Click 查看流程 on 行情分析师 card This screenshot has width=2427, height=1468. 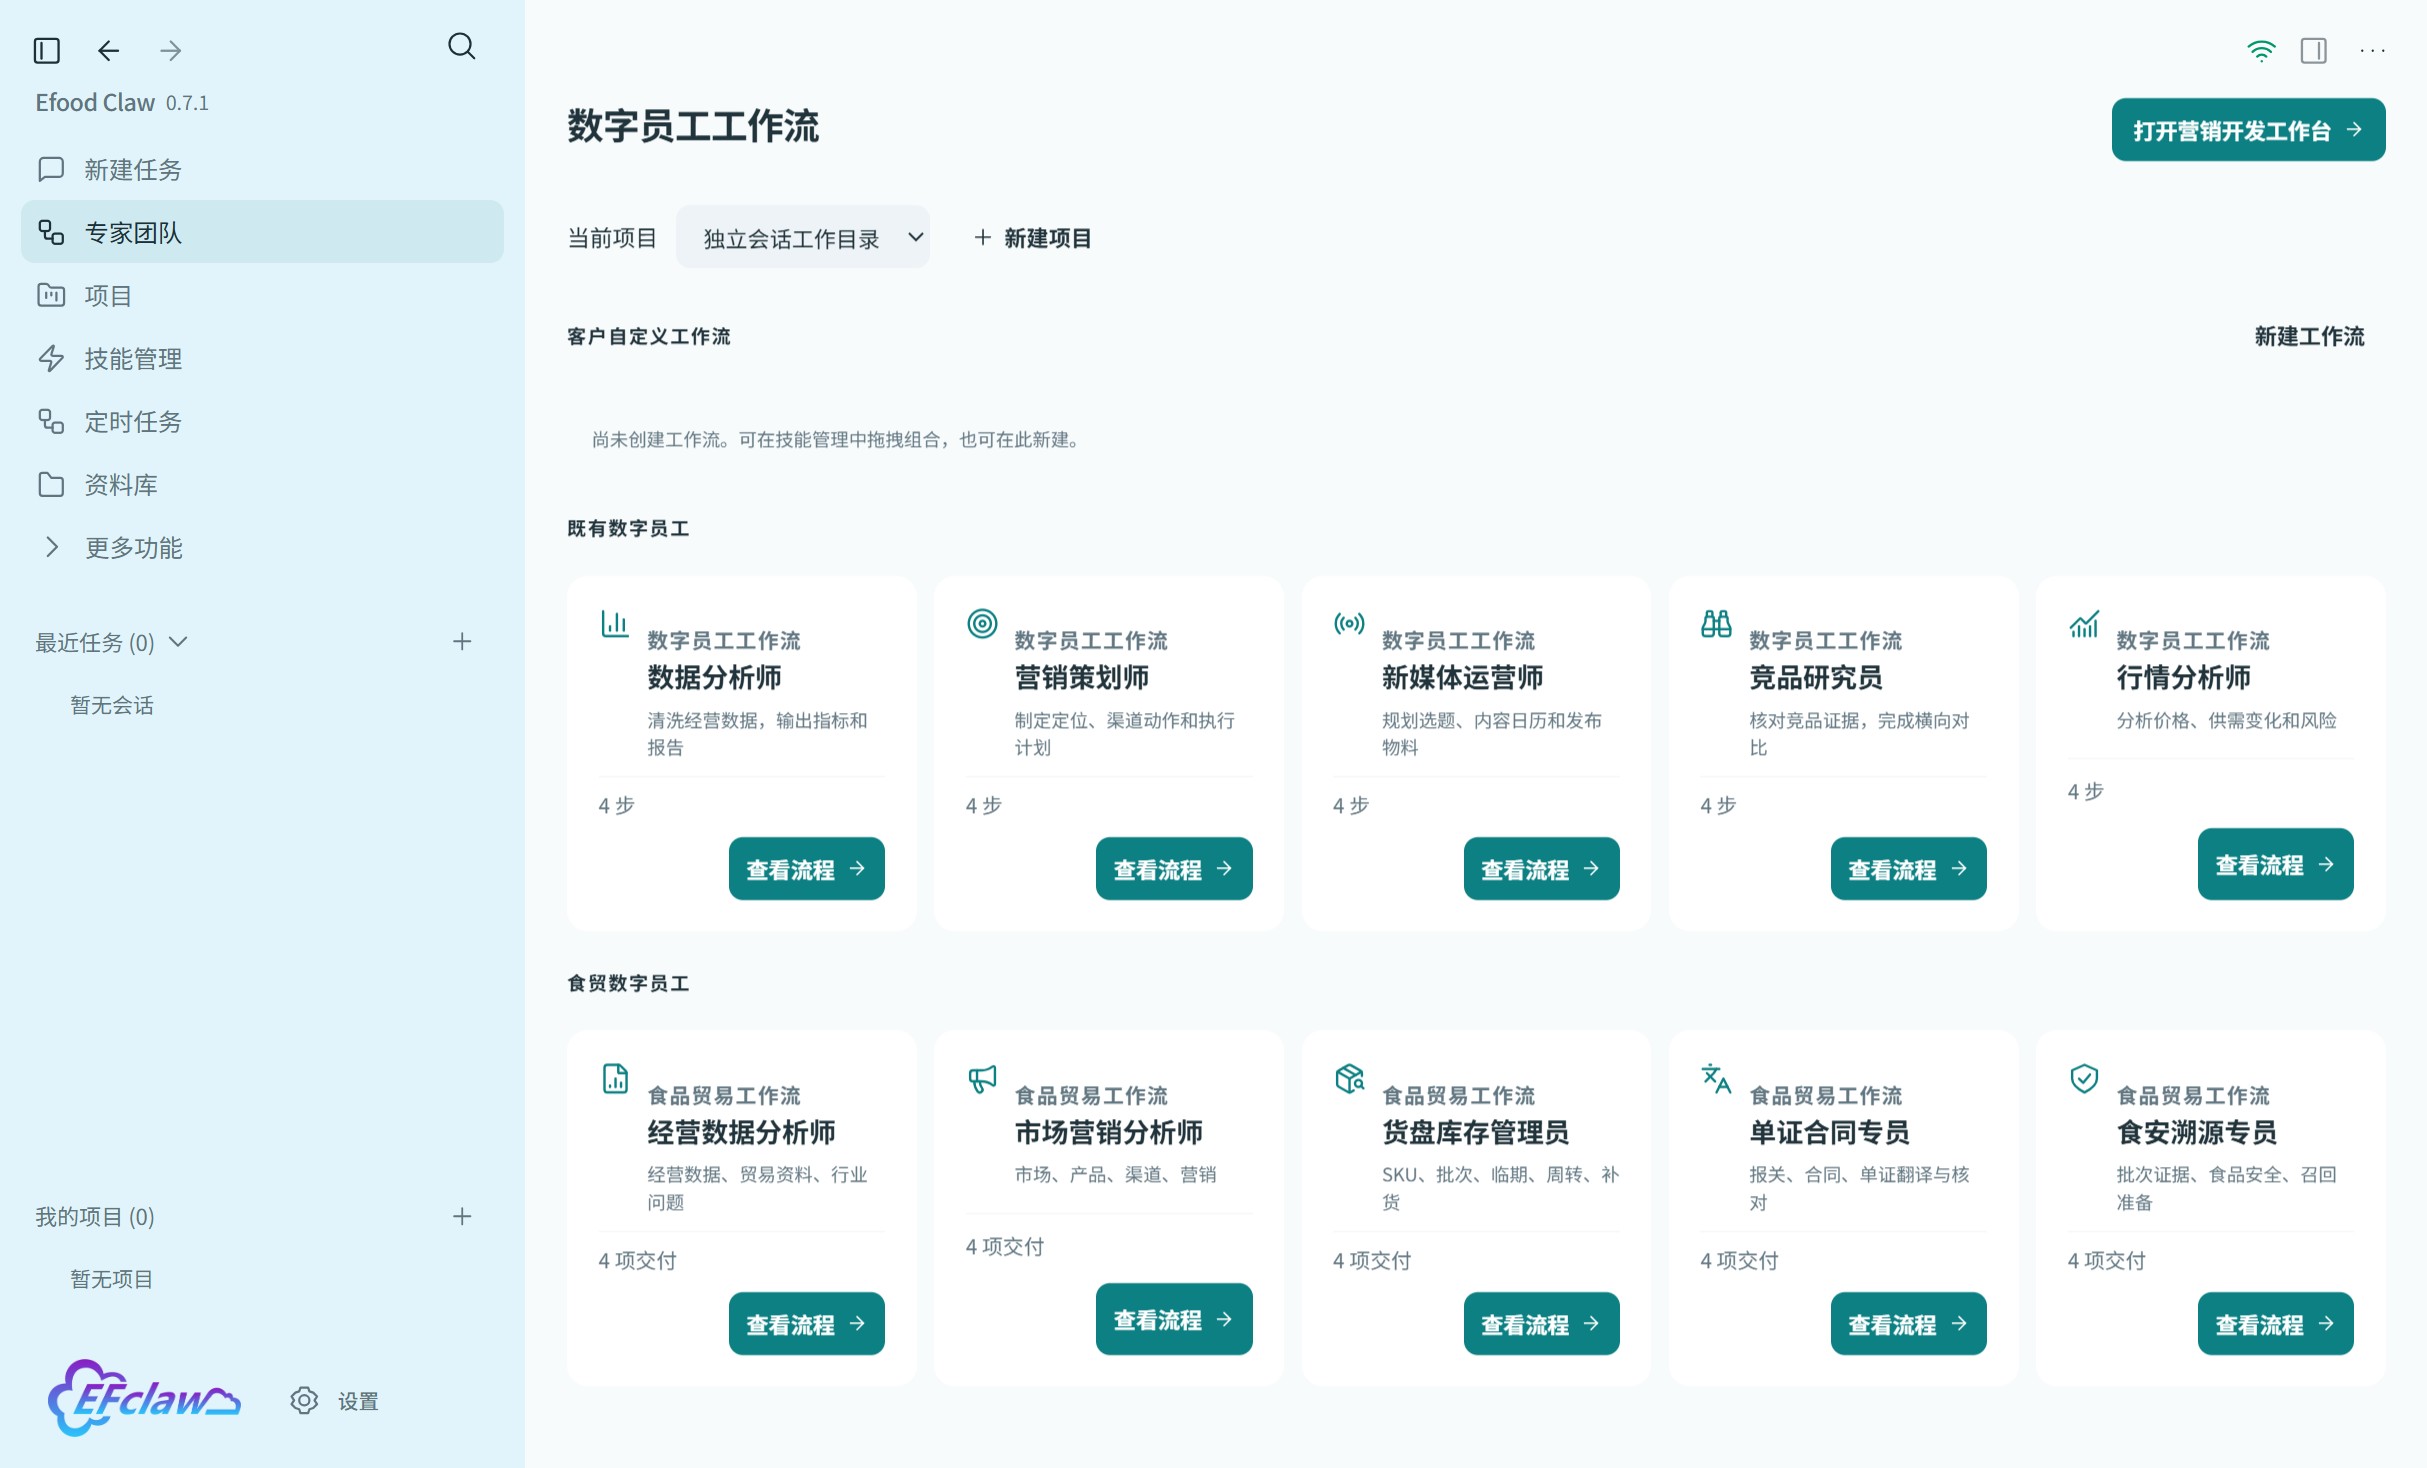pos(2275,864)
